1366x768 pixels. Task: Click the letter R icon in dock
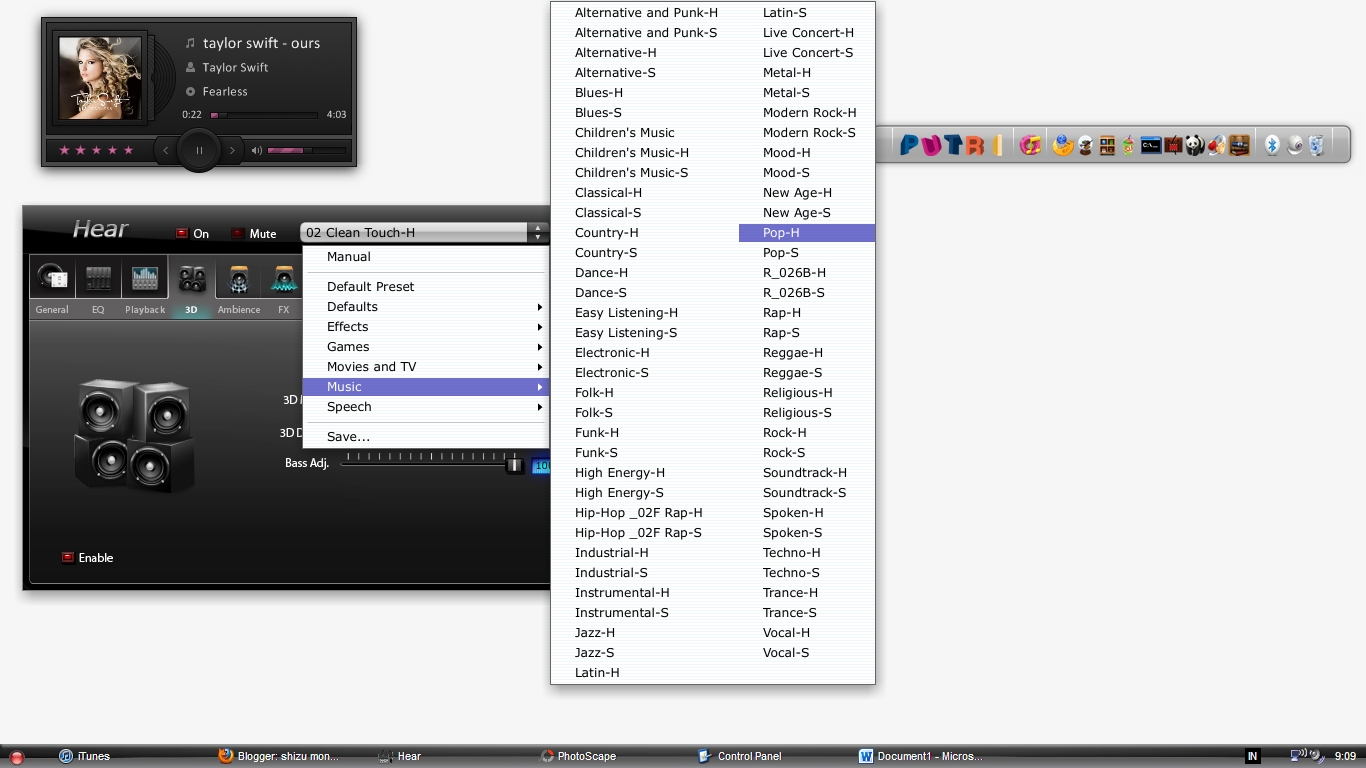(x=976, y=146)
